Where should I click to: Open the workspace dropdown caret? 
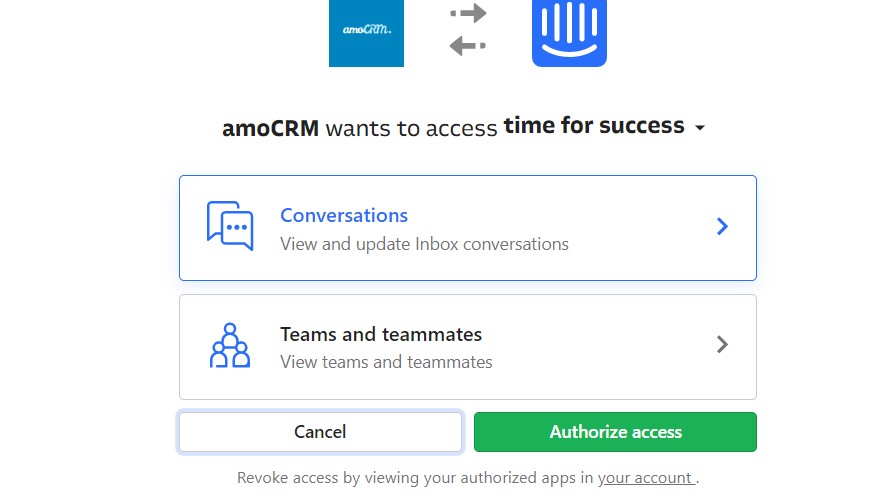pos(700,128)
